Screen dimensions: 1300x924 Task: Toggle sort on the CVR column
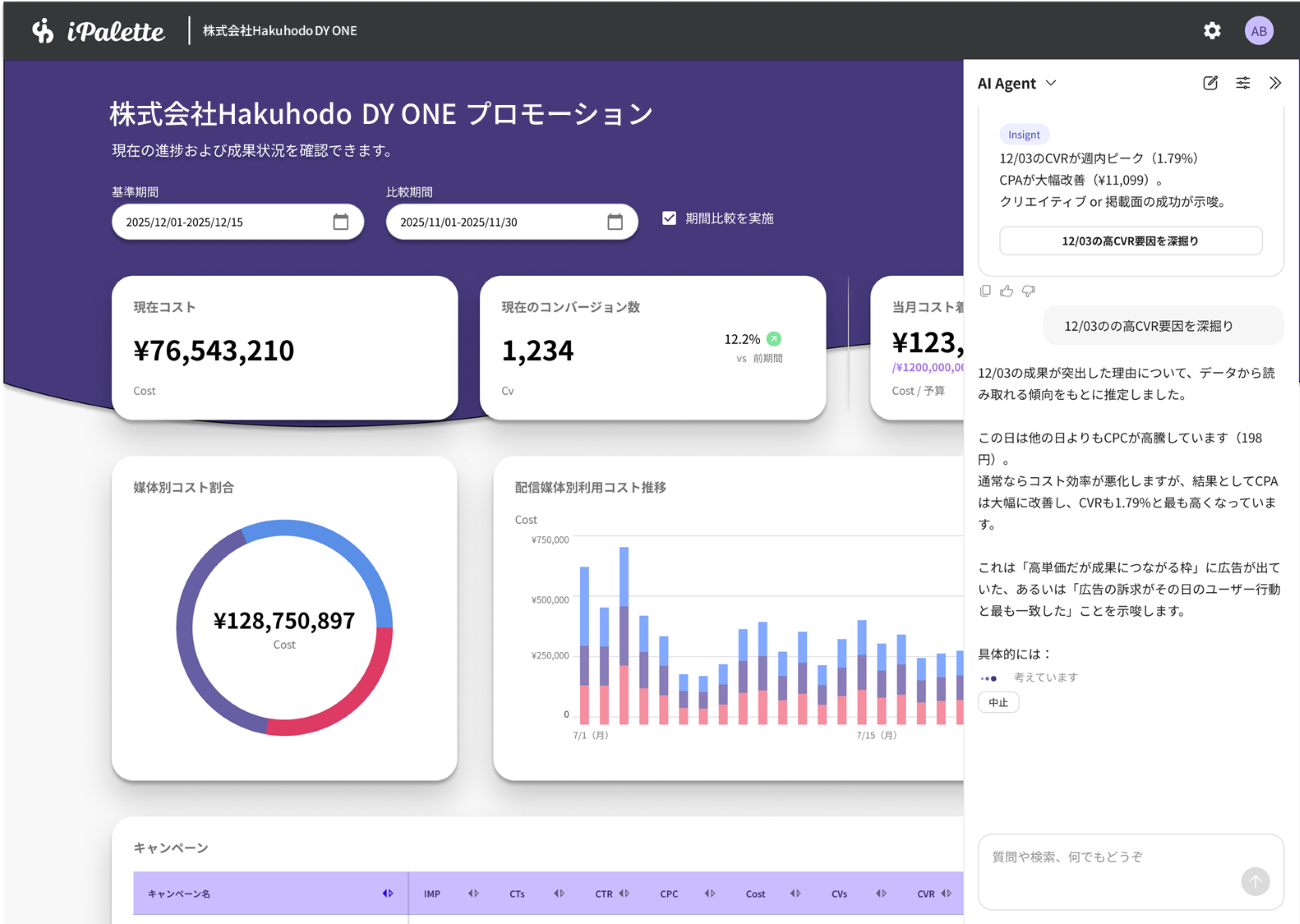point(944,894)
